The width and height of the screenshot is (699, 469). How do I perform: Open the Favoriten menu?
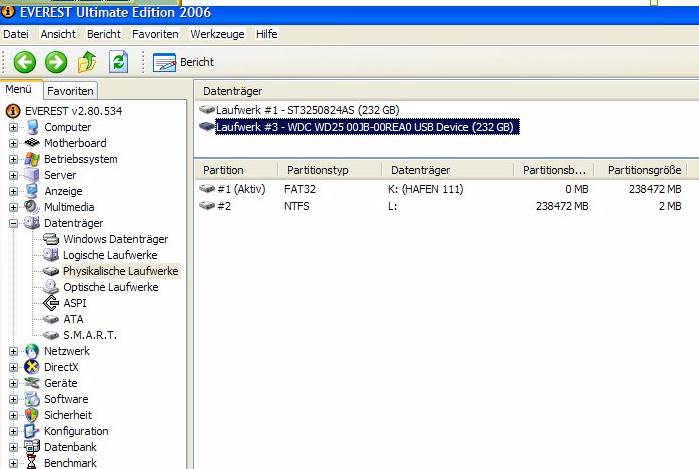(155, 34)
